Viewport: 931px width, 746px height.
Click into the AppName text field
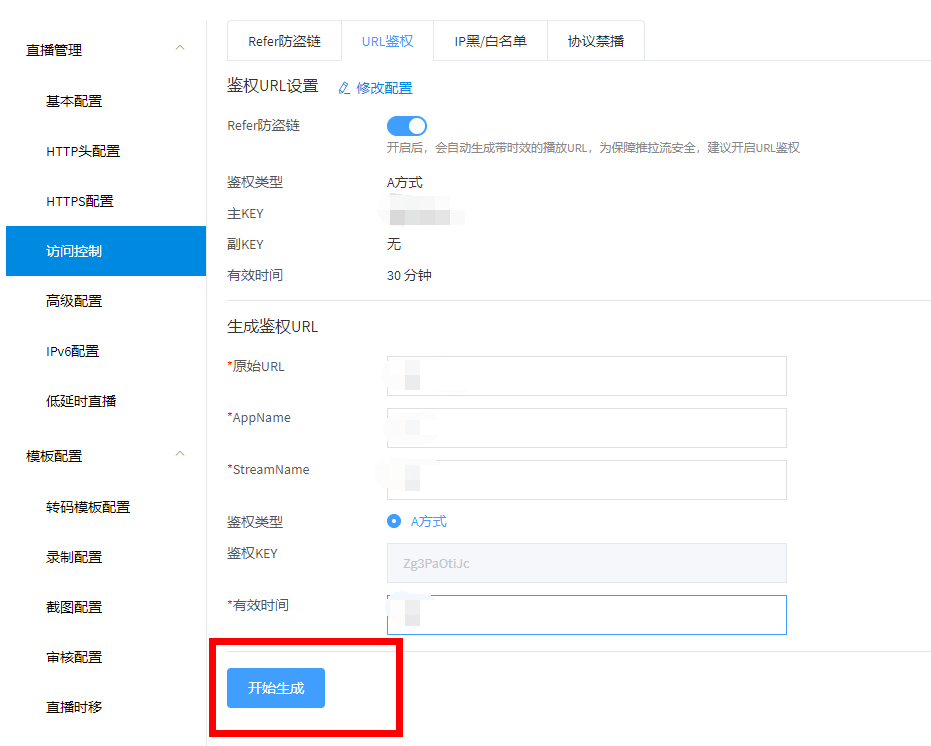click(x=586, y=428)
